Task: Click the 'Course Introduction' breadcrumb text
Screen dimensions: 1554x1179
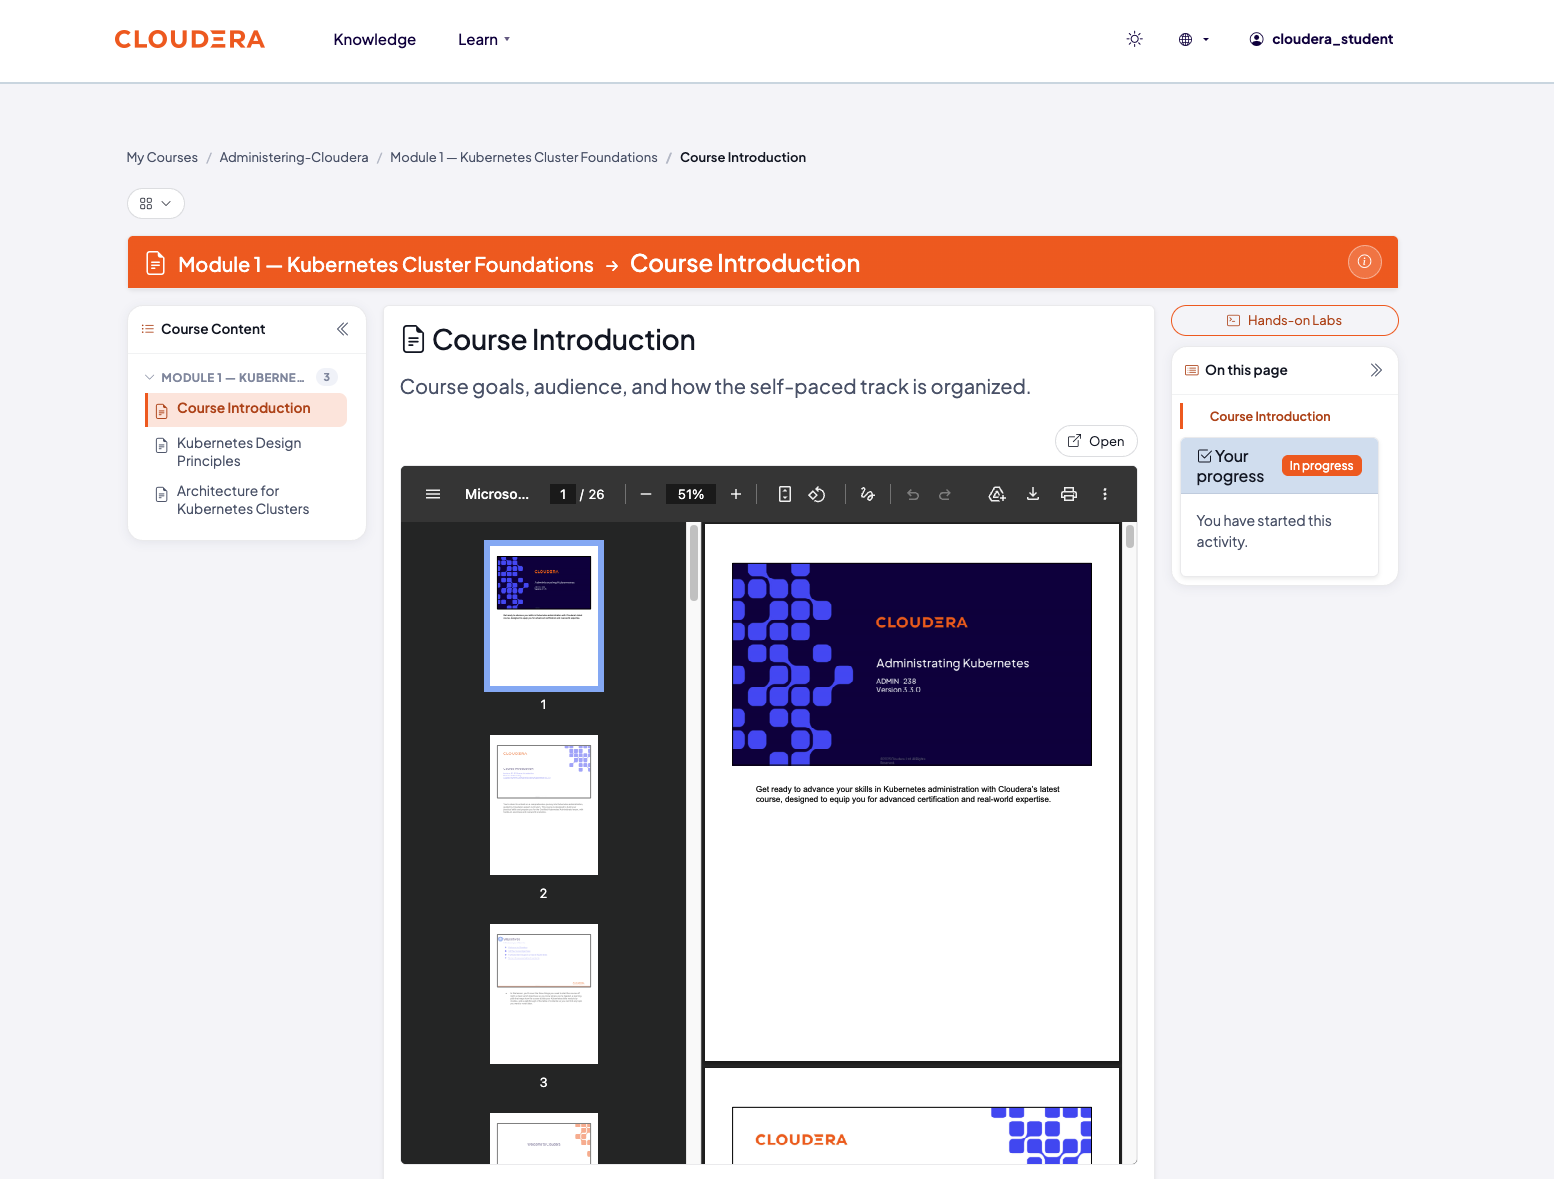Action: tap(743, 157)
